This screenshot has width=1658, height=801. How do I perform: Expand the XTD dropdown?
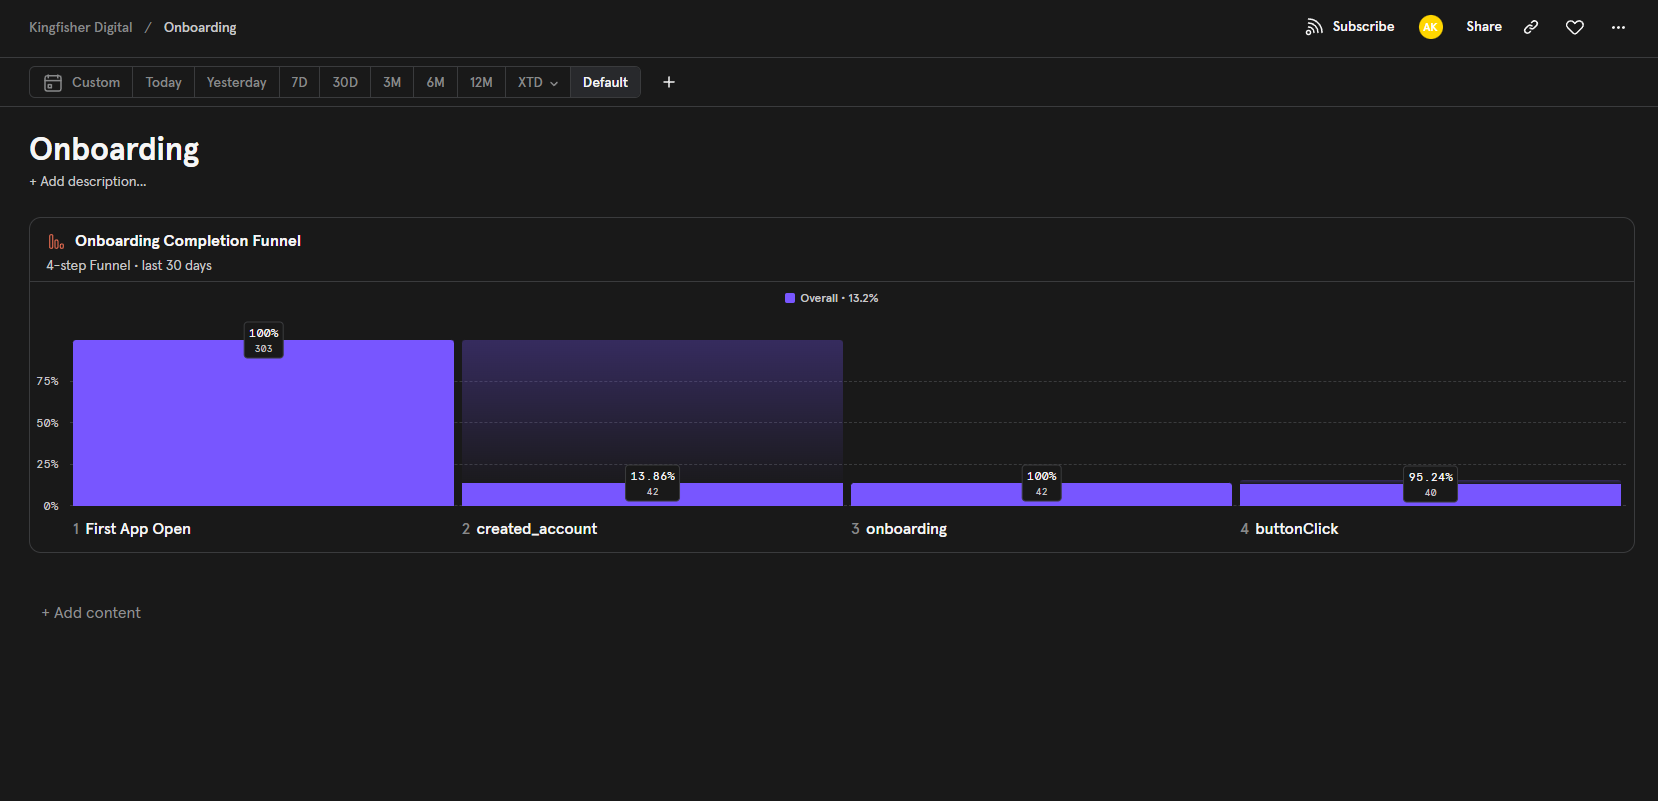[x=538, y=82]
